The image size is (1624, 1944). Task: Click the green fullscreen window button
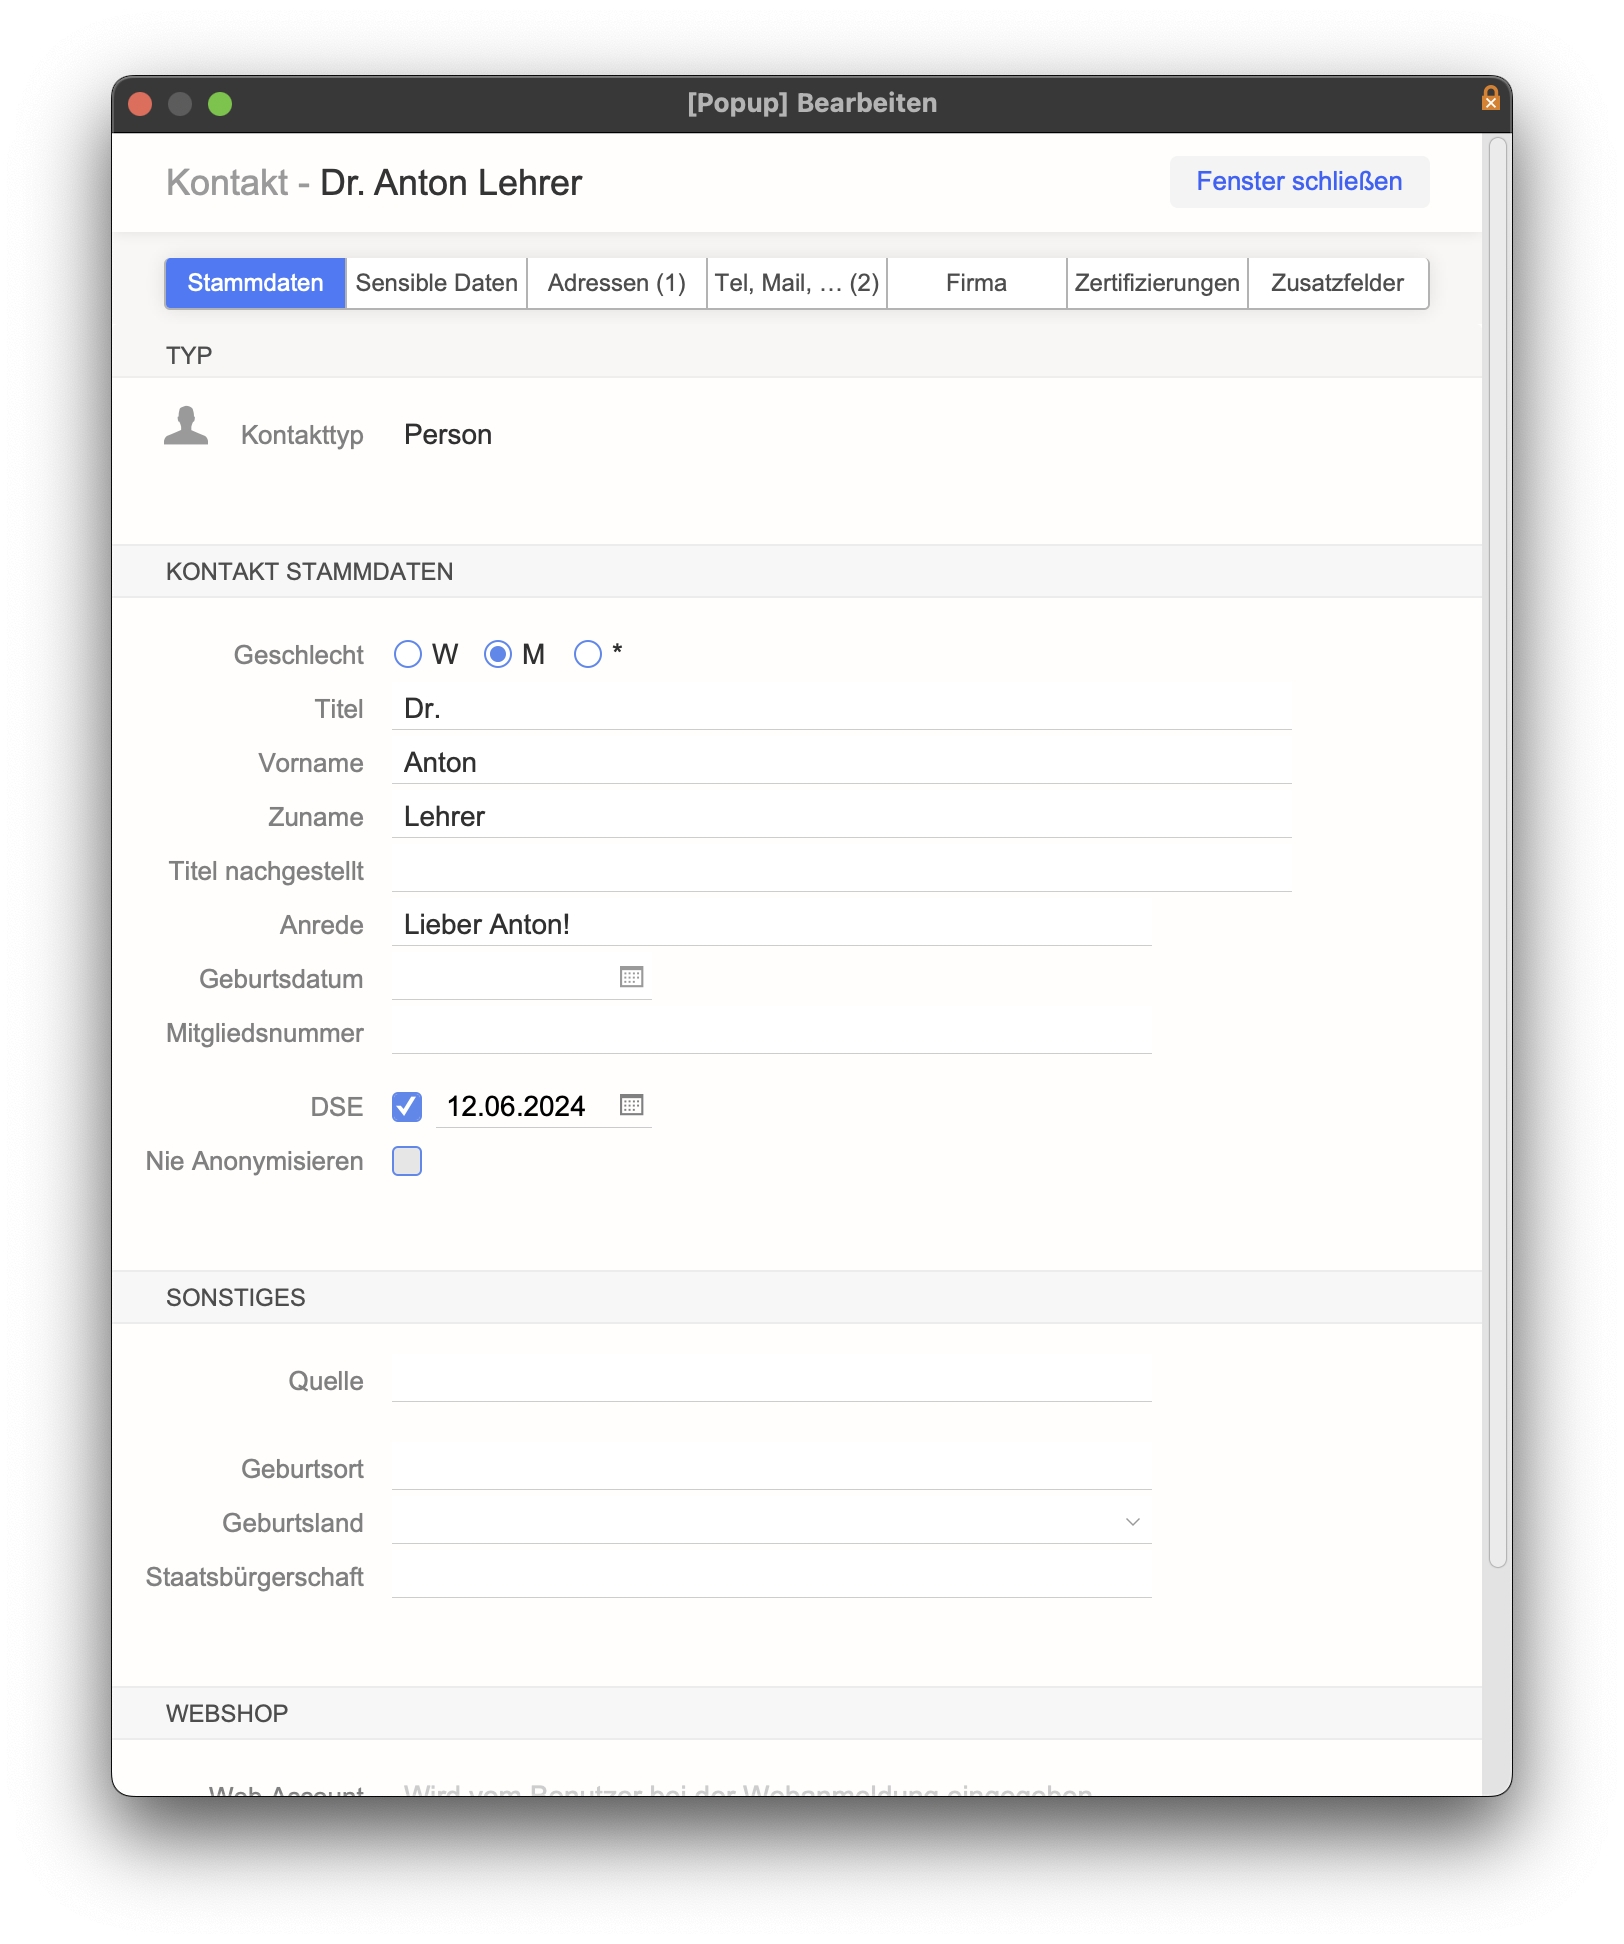[x=220, y=104]
